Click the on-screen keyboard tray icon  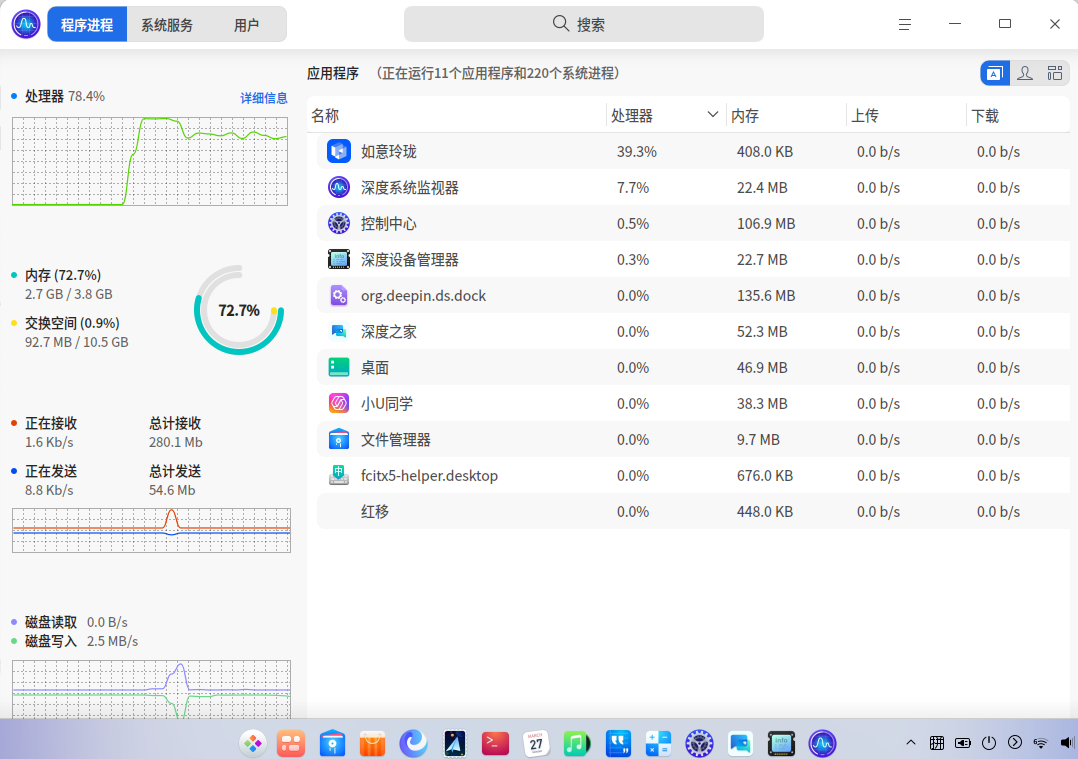click(x=936, y=742)
